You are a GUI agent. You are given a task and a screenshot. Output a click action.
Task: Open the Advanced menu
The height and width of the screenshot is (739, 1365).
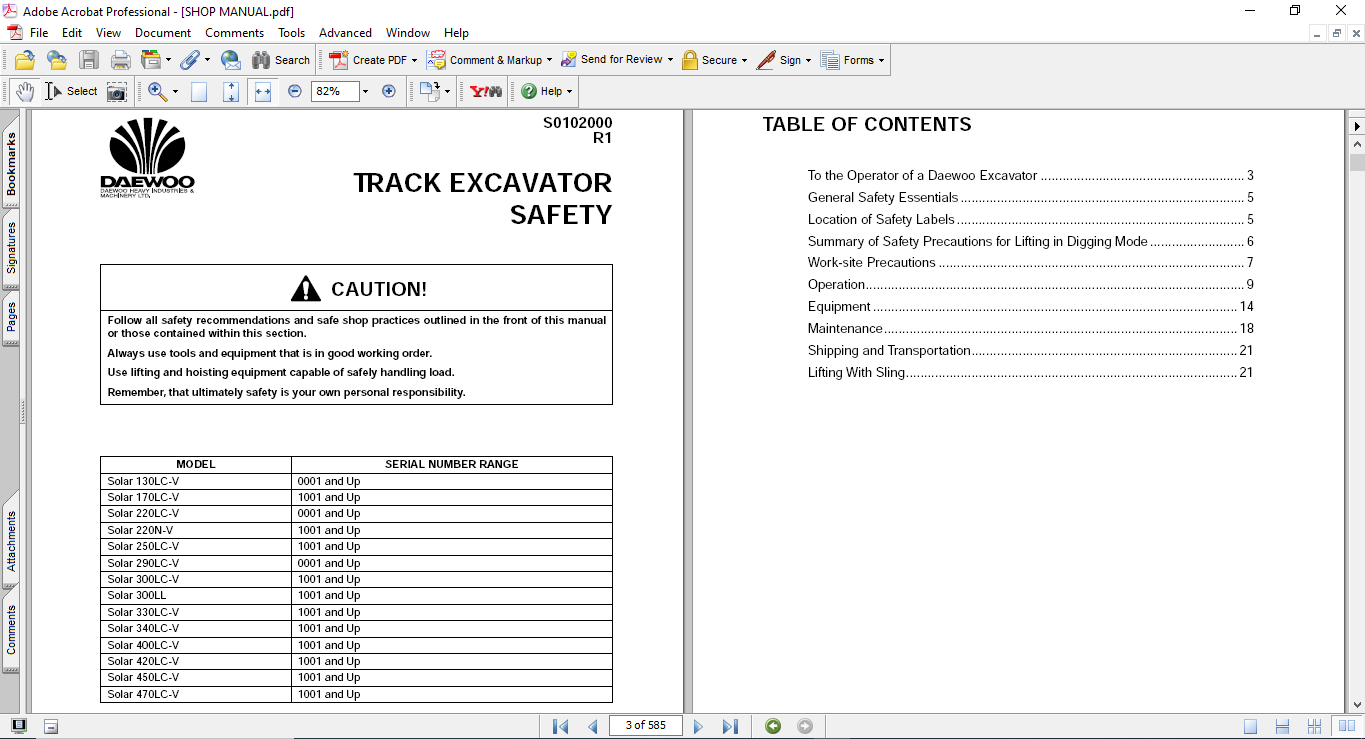(345, 33)
